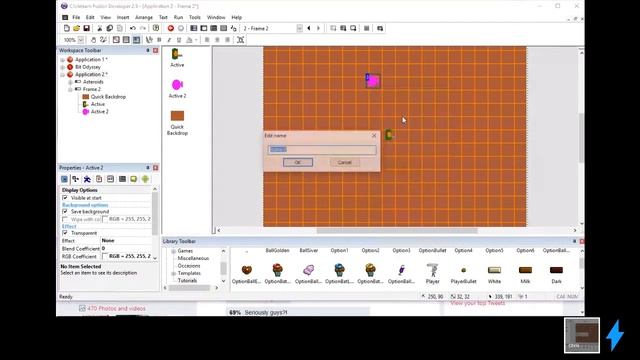The image size is (640, 360).
Task: Select Quick Backdrop in the workspace tree
Action: click(x=108, y=97)
